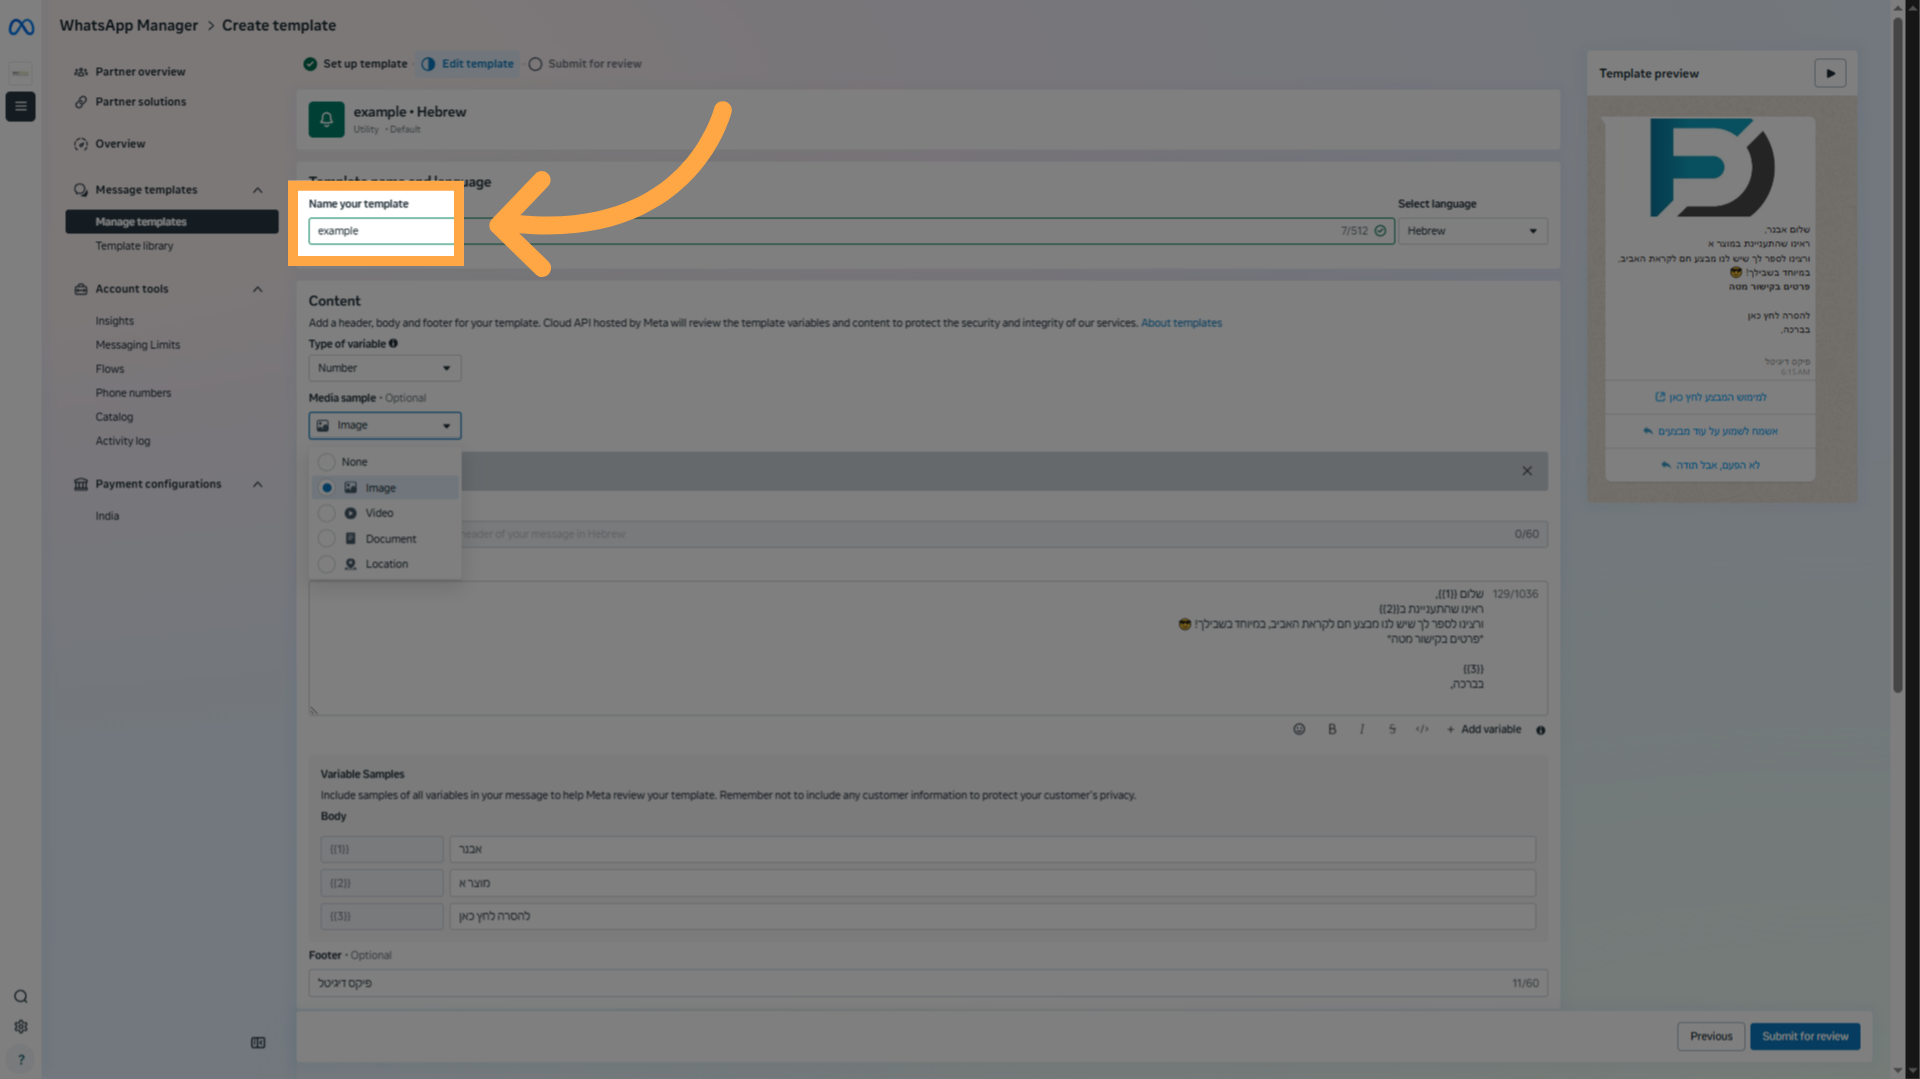1920x1079 pixels.
Task: Click sample field for variable {{3}}
Action: pos(992,916)
